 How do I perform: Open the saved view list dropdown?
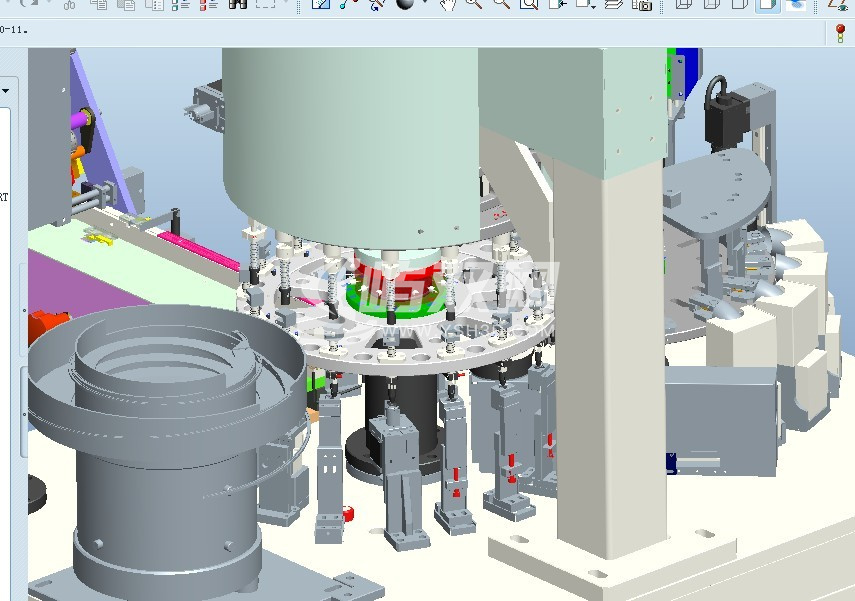pyautogui.click(x=586, y=4)
